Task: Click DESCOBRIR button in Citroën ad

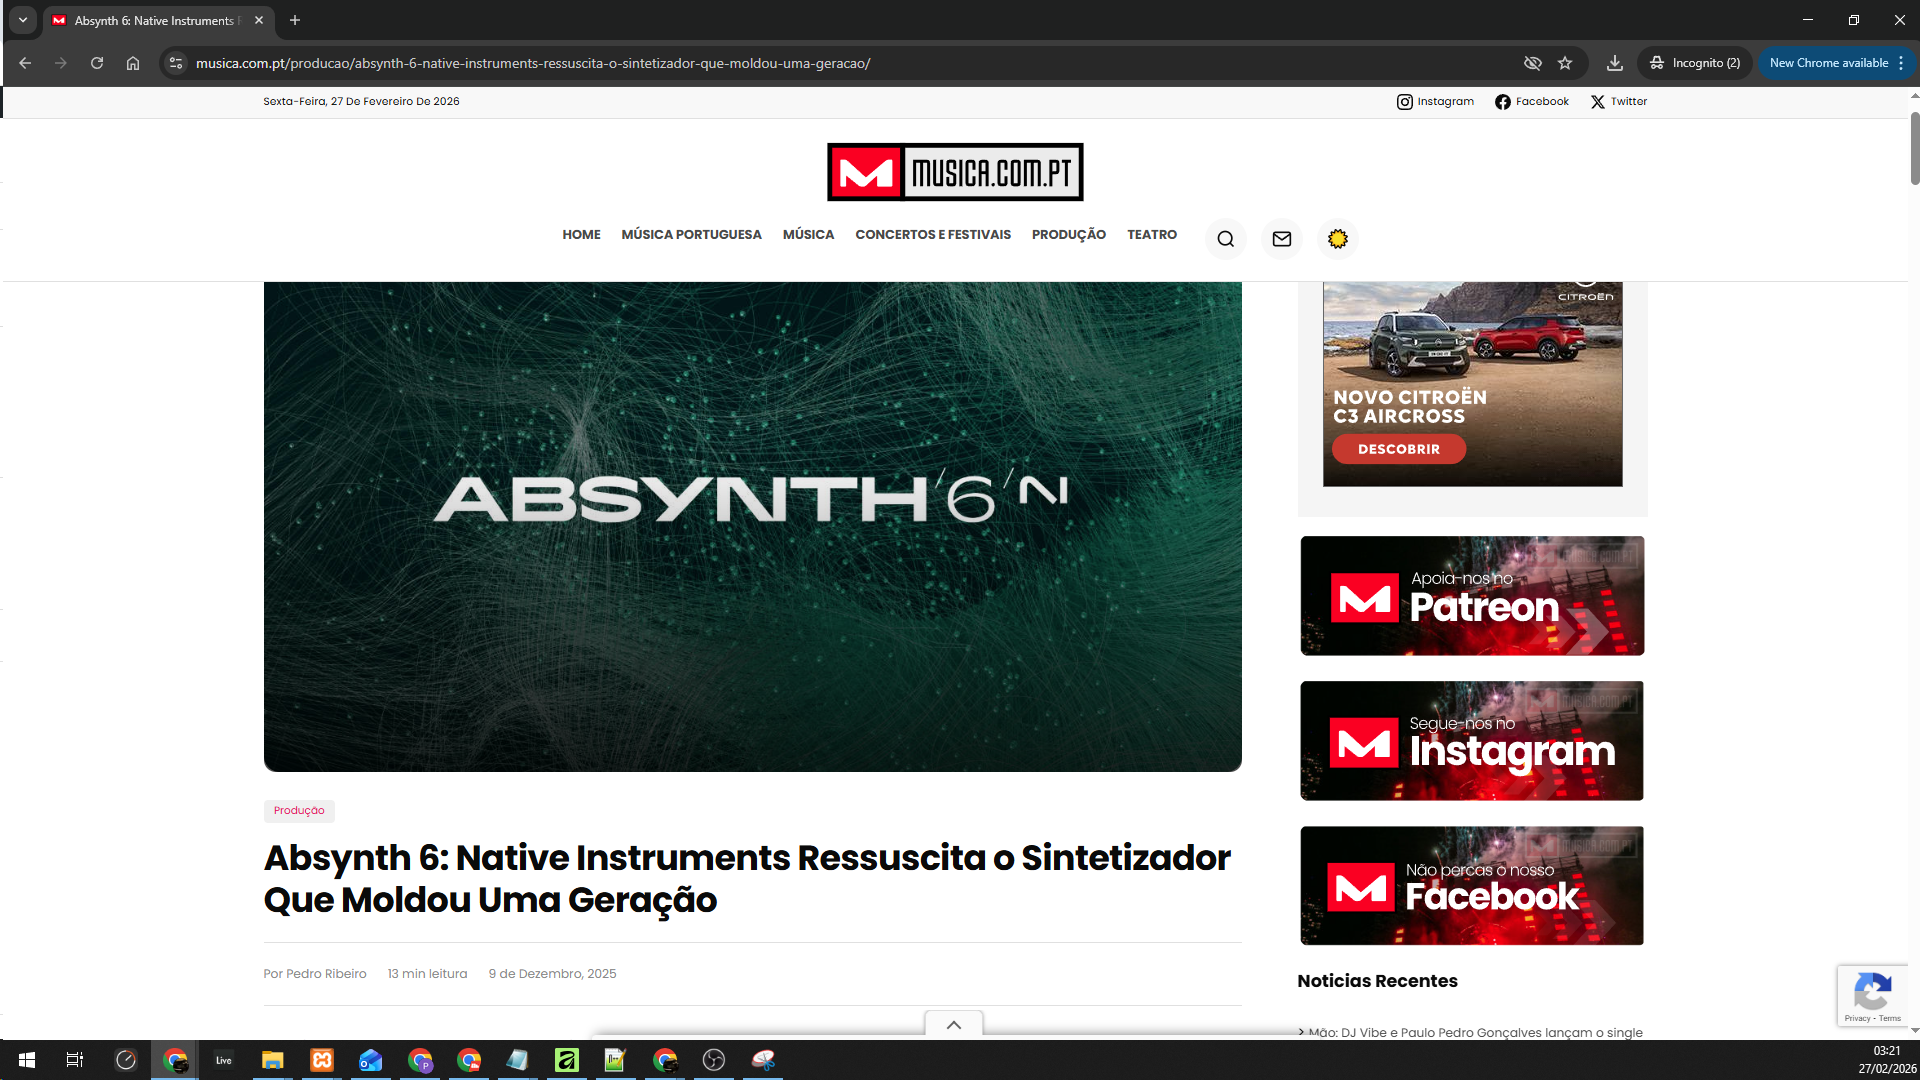Action: (1399, 449)
